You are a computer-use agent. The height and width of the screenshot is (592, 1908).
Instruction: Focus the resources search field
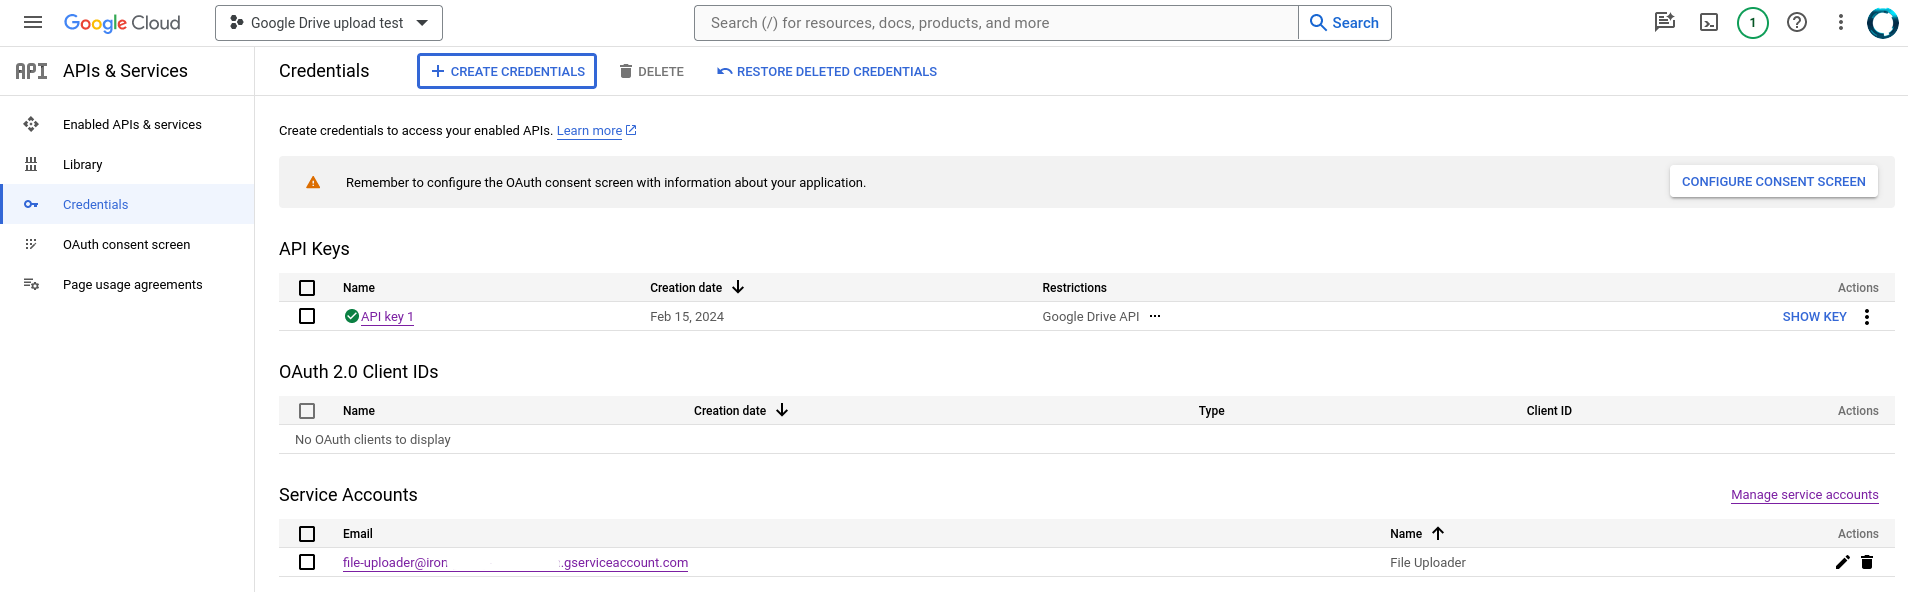point(995,23)
